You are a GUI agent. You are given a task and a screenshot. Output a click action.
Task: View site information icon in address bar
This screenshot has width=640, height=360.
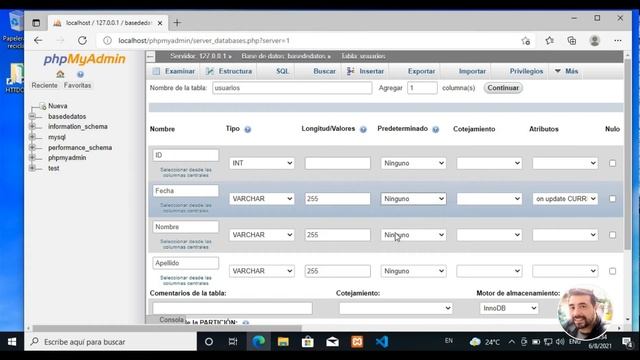(x=107, y=40)
